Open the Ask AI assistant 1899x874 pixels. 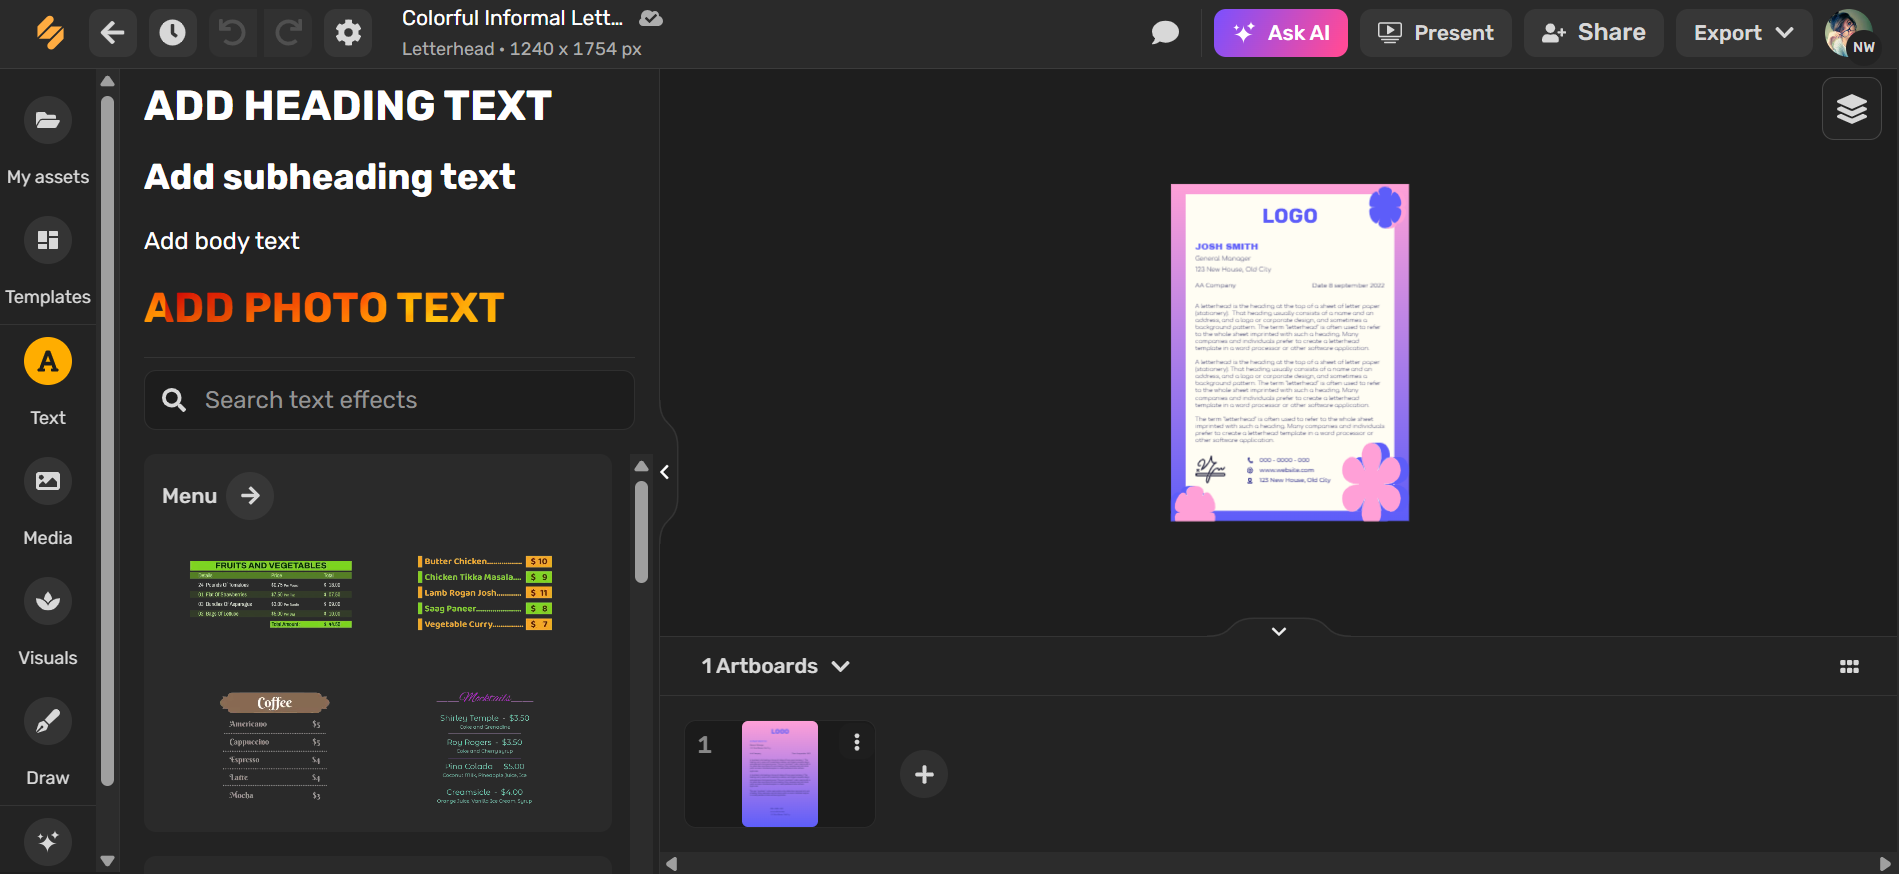pyautogui.click(x=1280, y=33)
